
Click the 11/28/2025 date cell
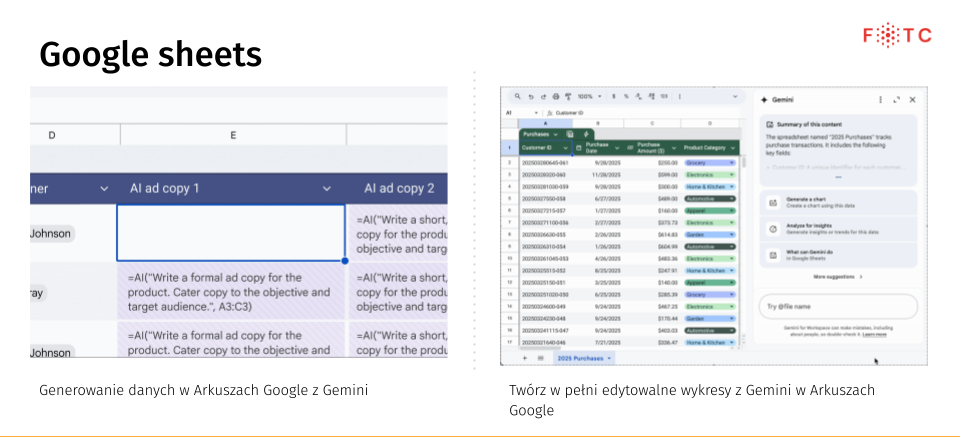pos(599,174)
